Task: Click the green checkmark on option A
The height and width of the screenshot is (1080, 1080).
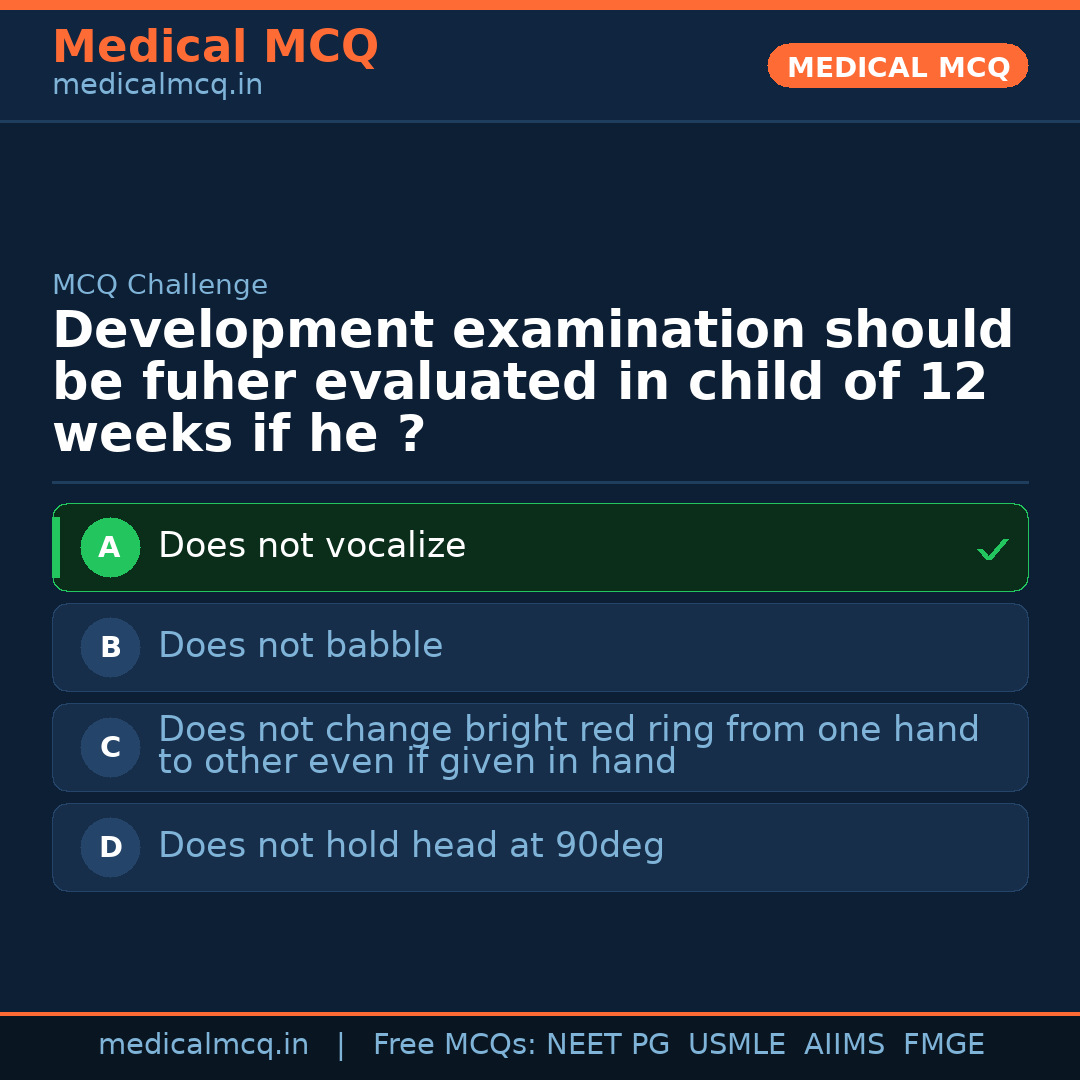Action: [x=992, y=549]
